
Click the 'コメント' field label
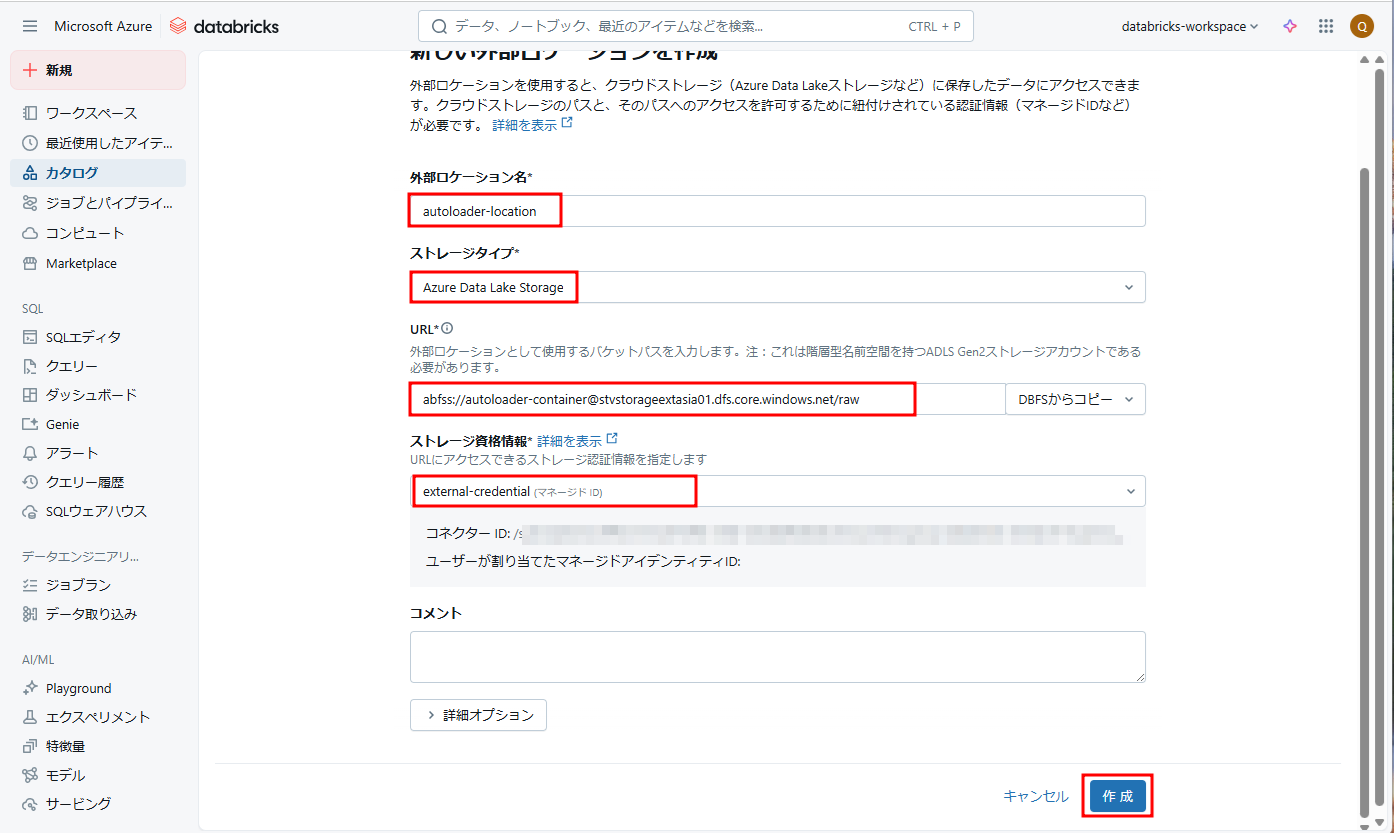tap(436, 612)
